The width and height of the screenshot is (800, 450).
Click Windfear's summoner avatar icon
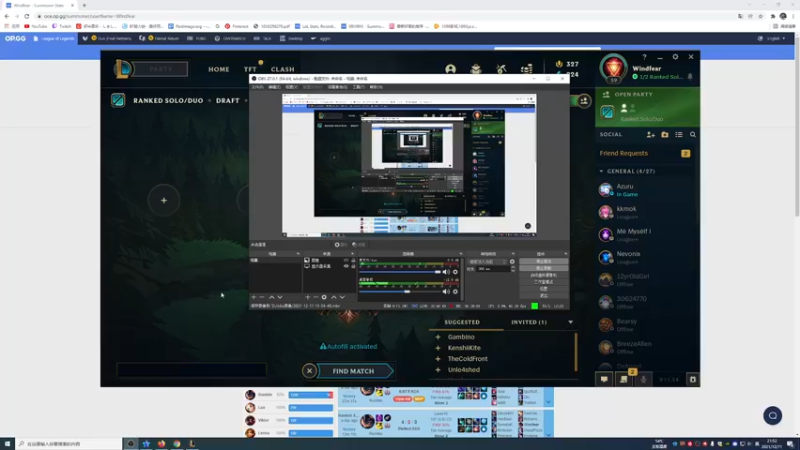click(613, 68)
